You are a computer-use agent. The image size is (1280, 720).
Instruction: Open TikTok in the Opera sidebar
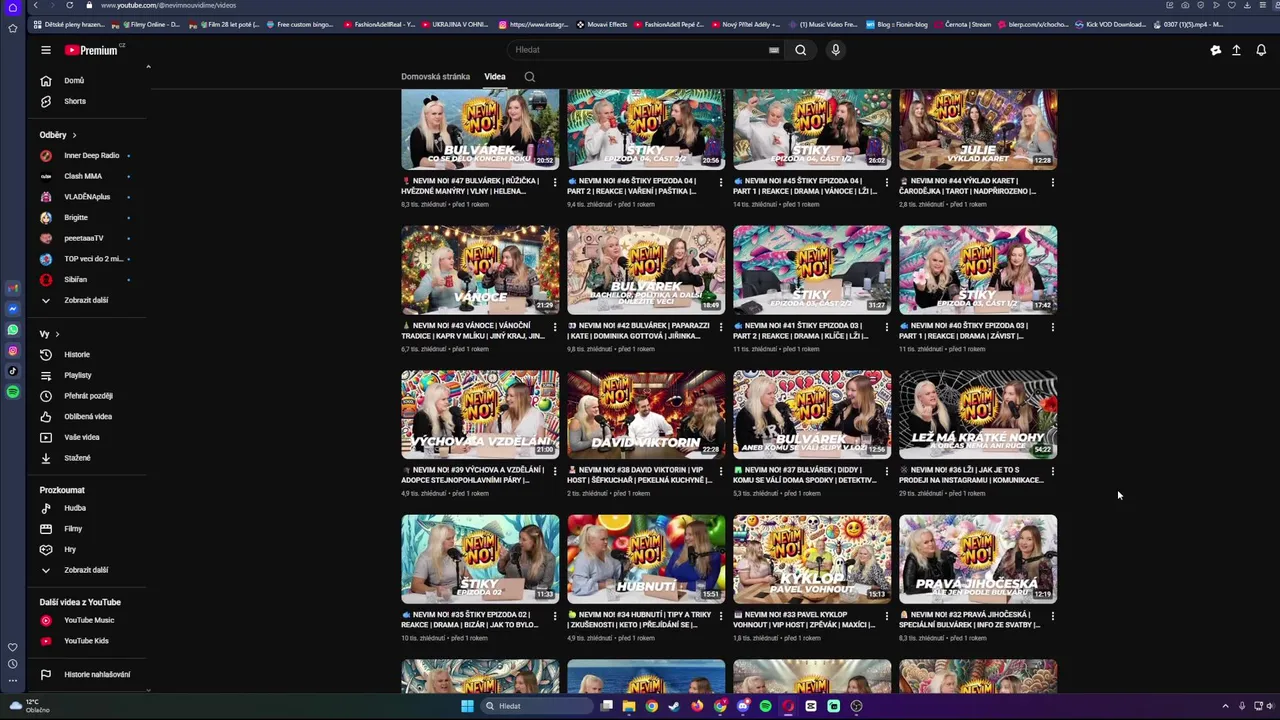coord(13,371)
